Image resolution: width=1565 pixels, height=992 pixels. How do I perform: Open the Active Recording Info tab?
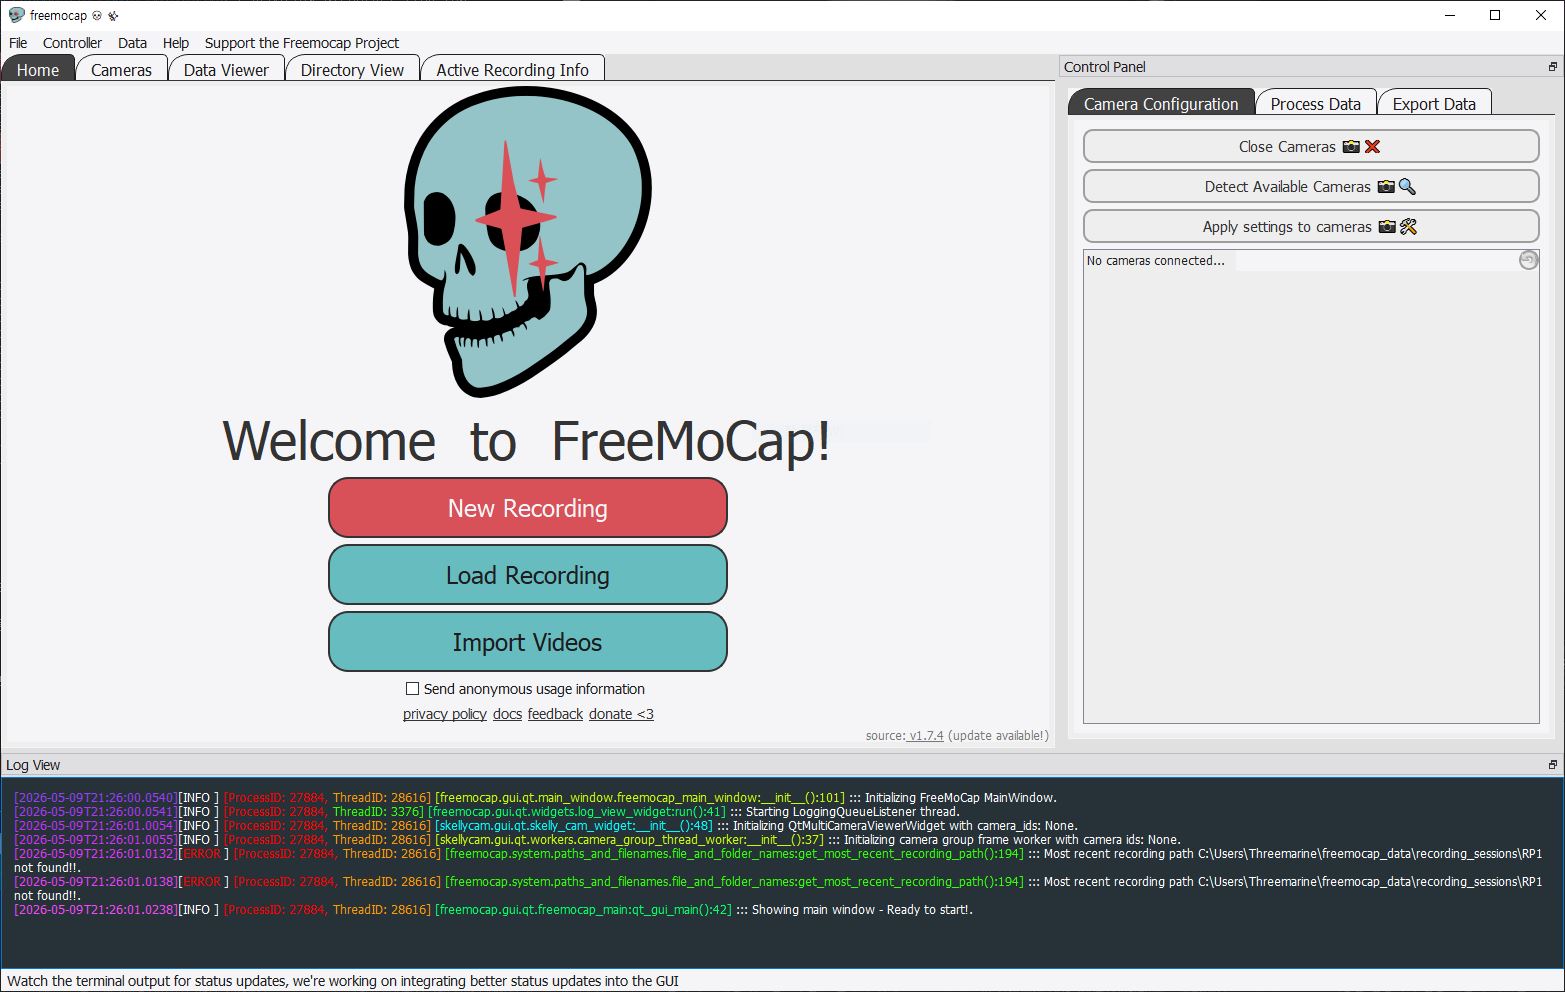512,69
